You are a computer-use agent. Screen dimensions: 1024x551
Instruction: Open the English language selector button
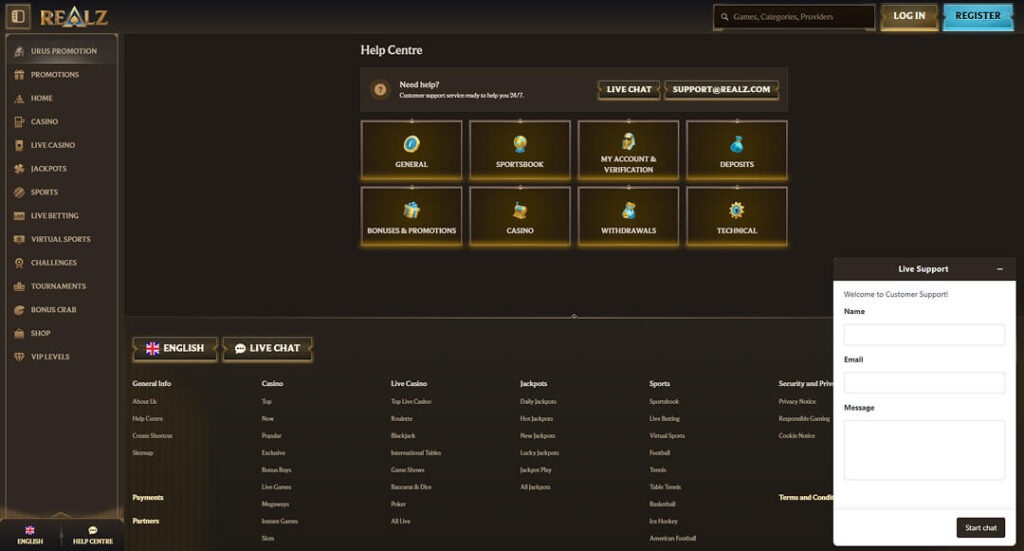pos(175,348)
